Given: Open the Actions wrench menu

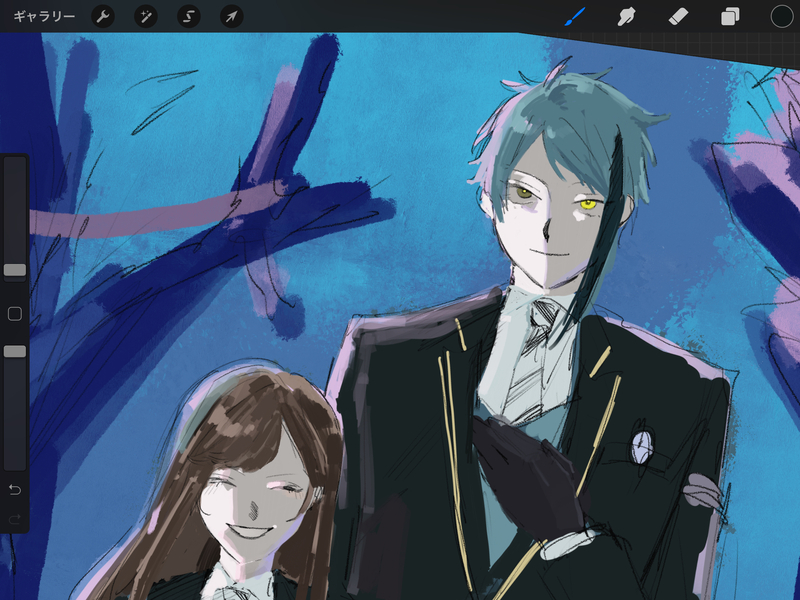Looking at the screenshot, I should pyautogui.click(x=103, y=17).
